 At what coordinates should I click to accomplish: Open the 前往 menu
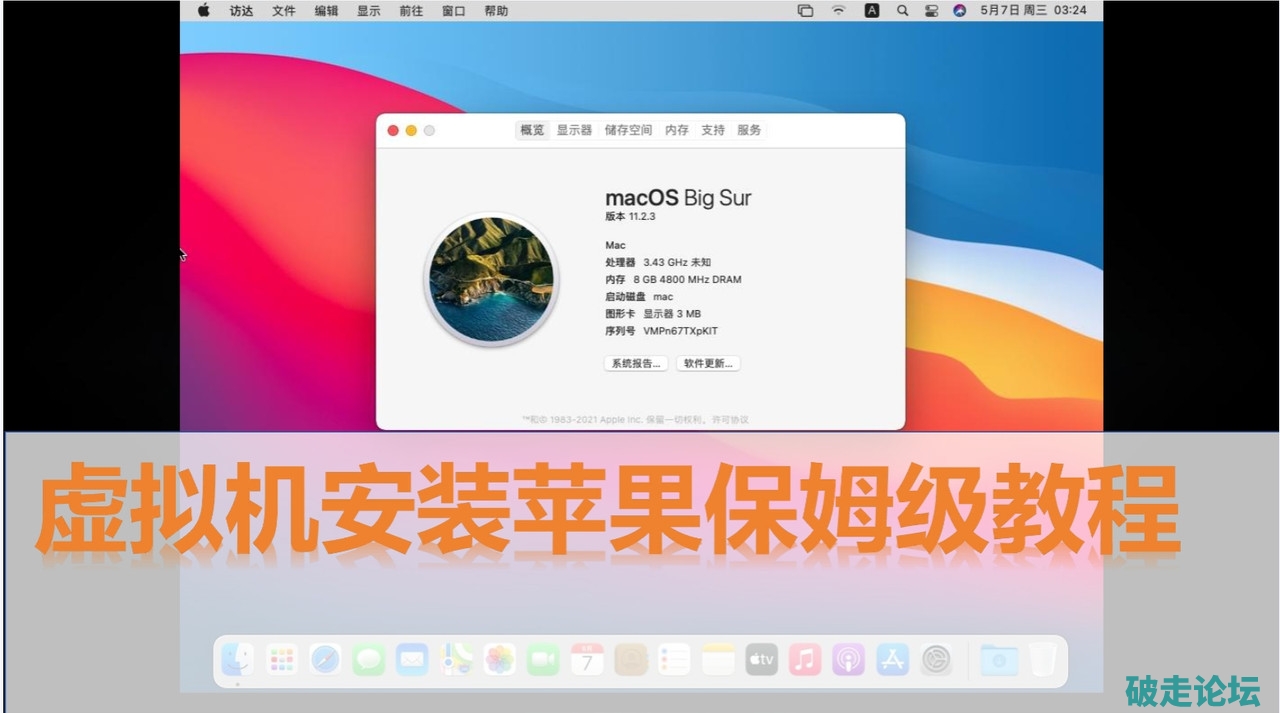pyautogui.click(x=411, y=11)
